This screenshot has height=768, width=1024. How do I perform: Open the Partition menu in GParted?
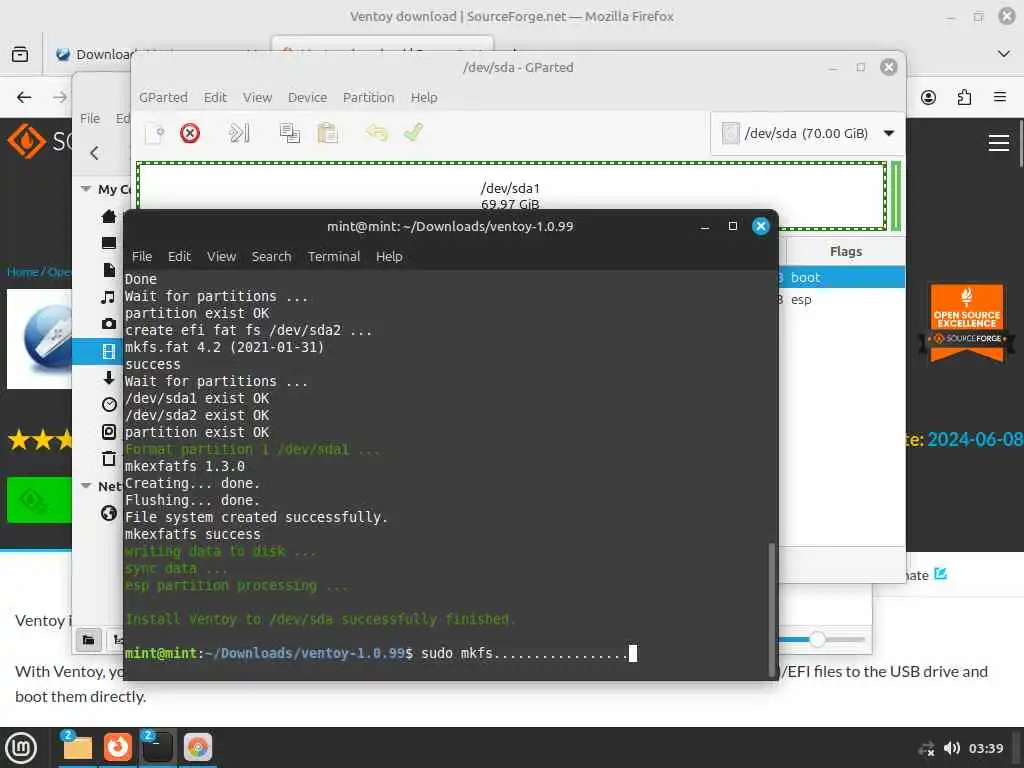pyautogui.click(x=368, y=97)
